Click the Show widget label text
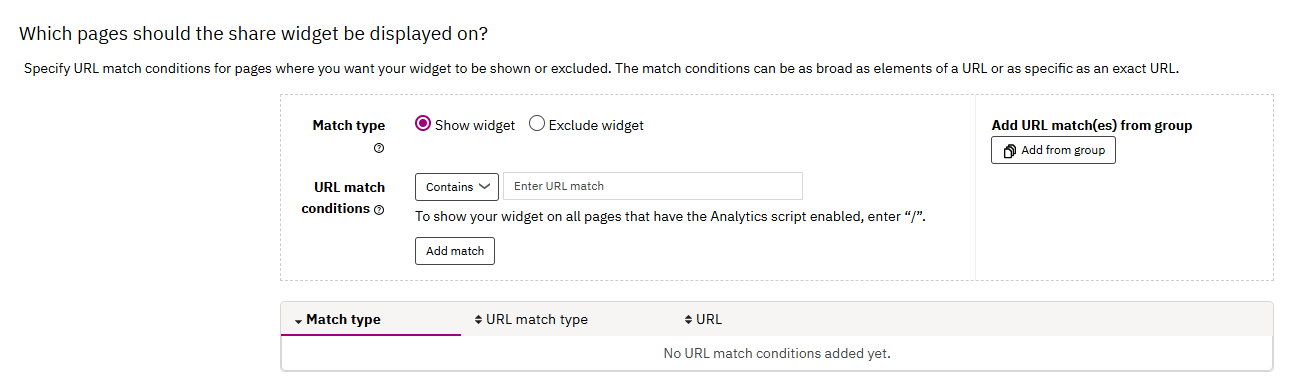This screenshot has height=388, width=1313. click(475, 125)
